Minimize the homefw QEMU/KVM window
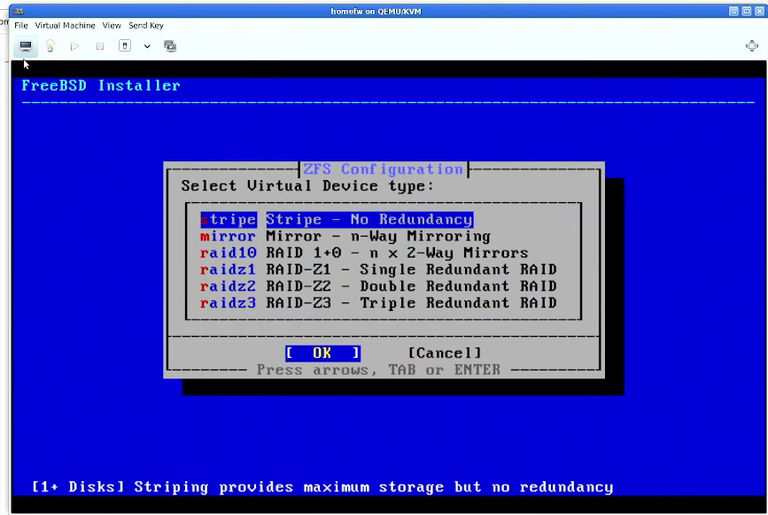 (x=733, y=11)
